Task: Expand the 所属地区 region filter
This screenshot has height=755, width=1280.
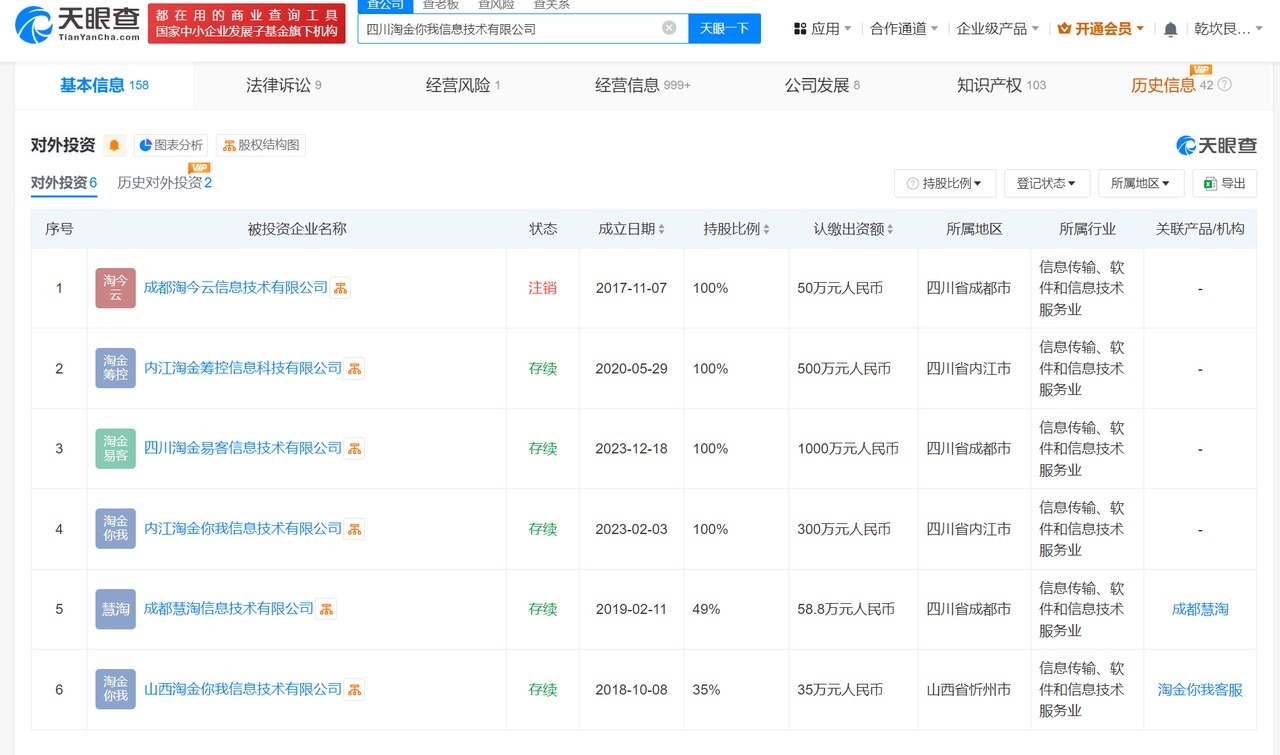Action: point(1140,183)
